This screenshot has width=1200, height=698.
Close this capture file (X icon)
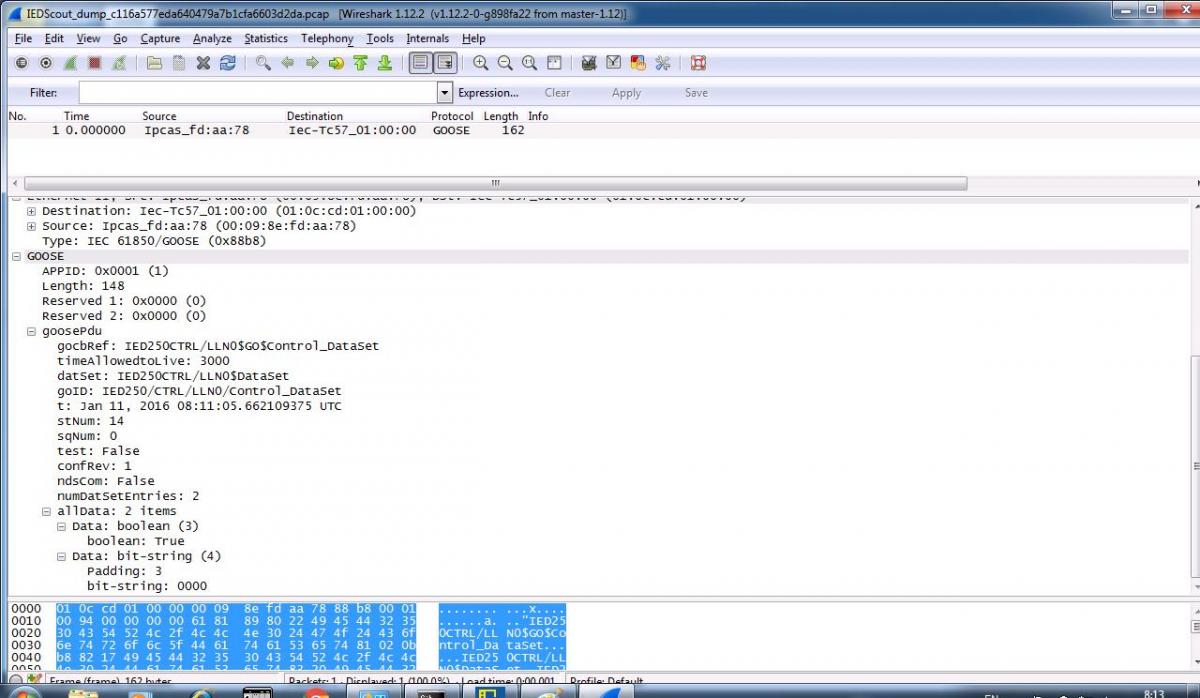tap(203, 63)
